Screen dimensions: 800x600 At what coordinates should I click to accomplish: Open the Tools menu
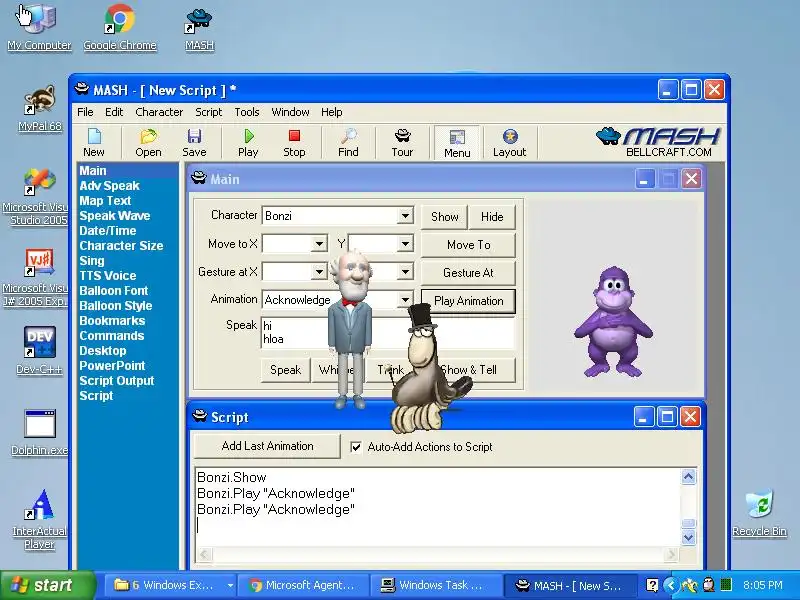click(x=246, y=112)
